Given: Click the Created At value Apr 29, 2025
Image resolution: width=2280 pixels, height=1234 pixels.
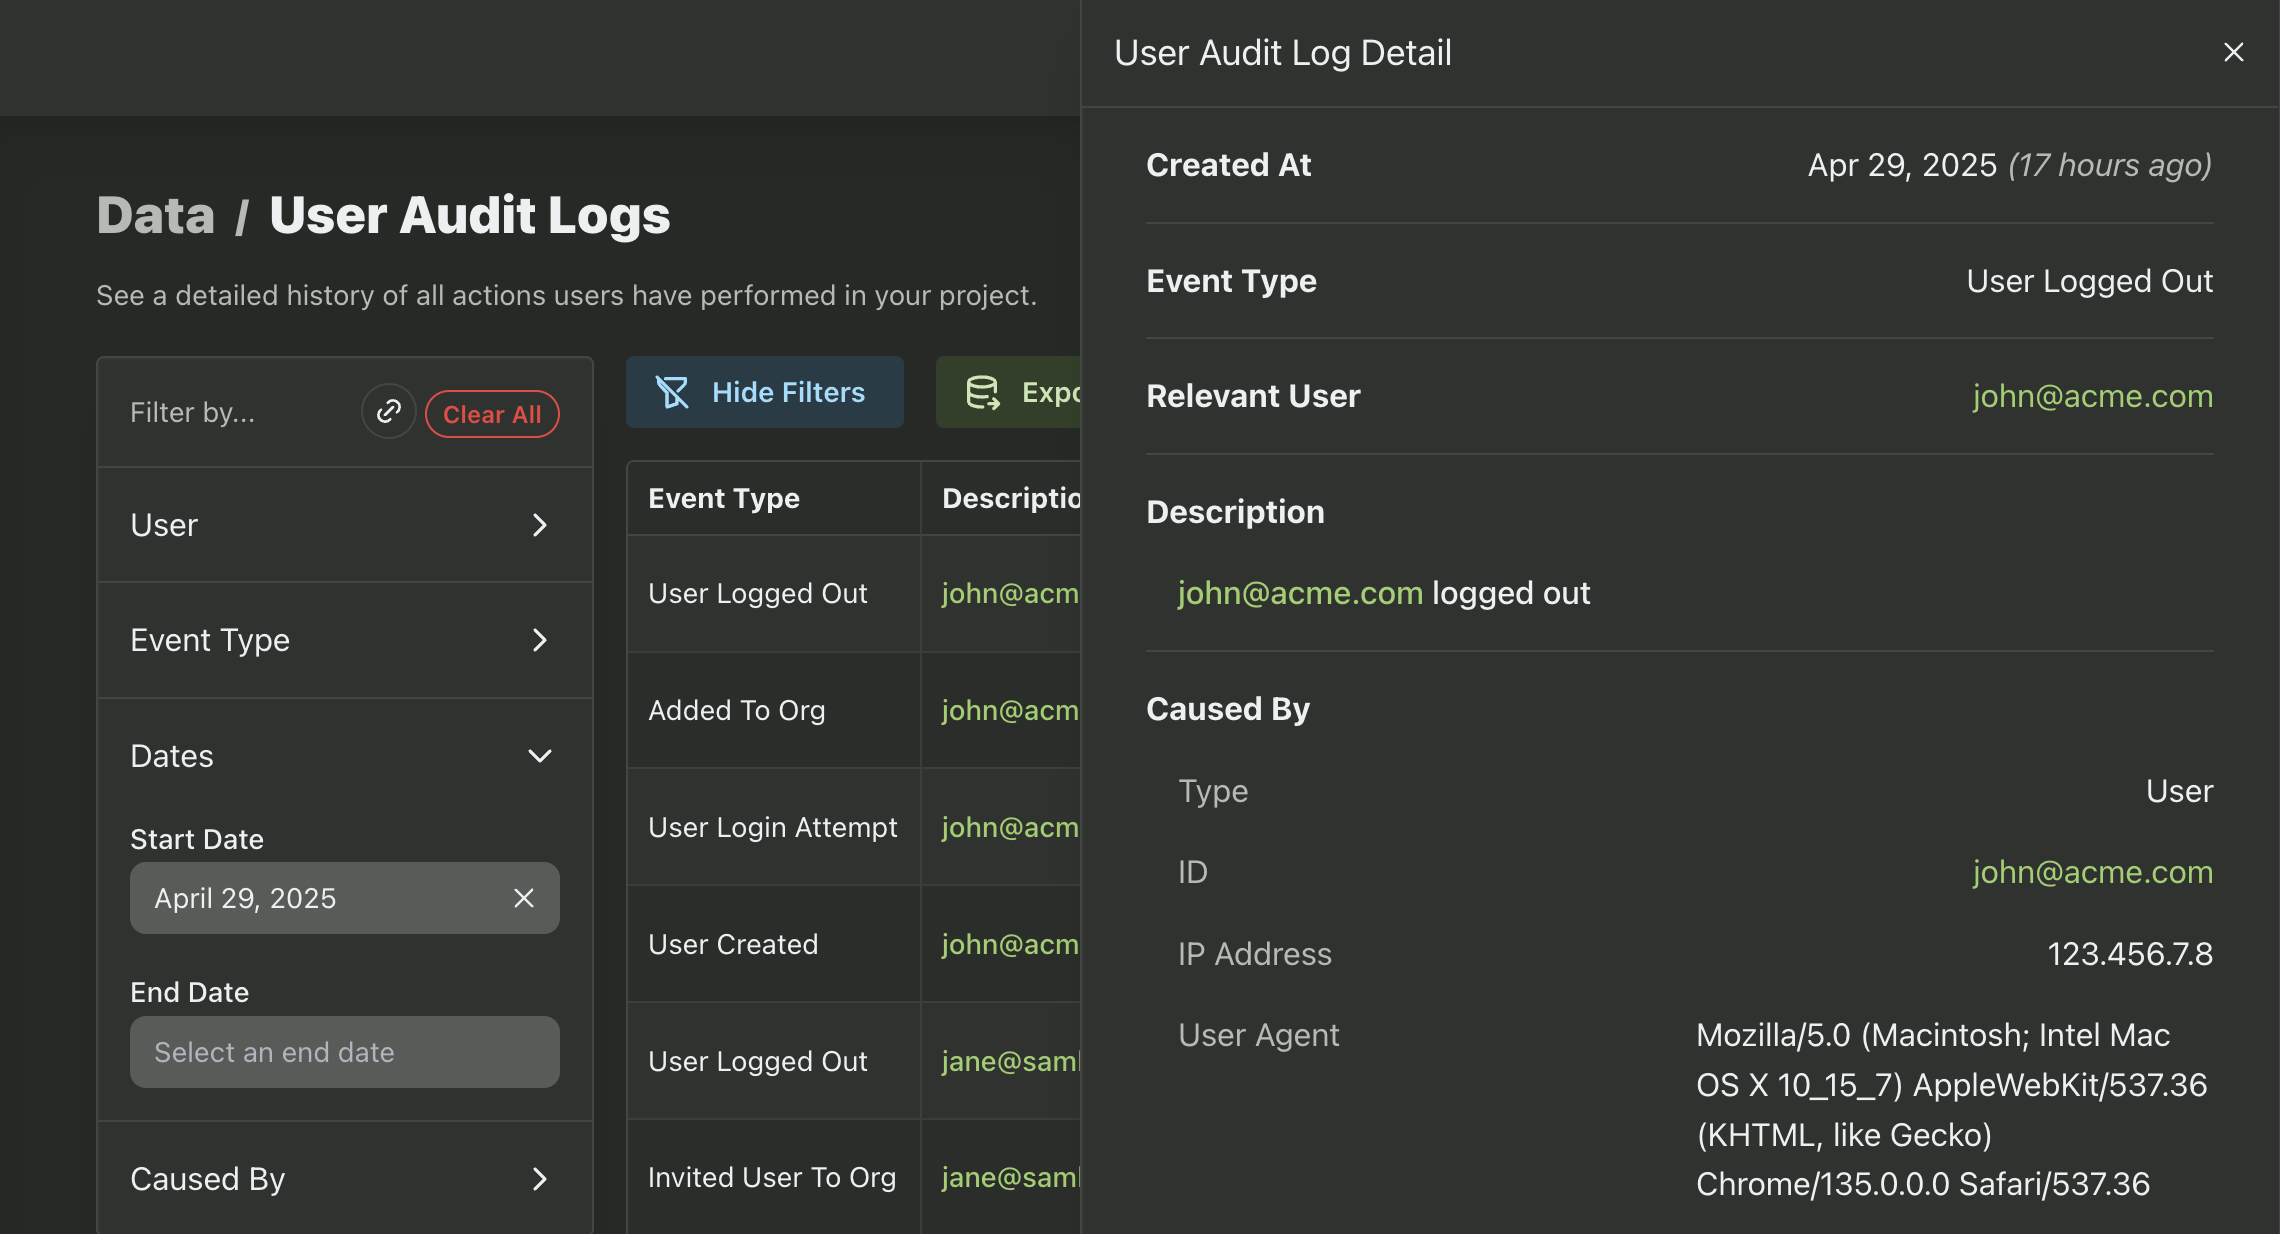Looking at the screenshot, I should tap(1902, 165).
